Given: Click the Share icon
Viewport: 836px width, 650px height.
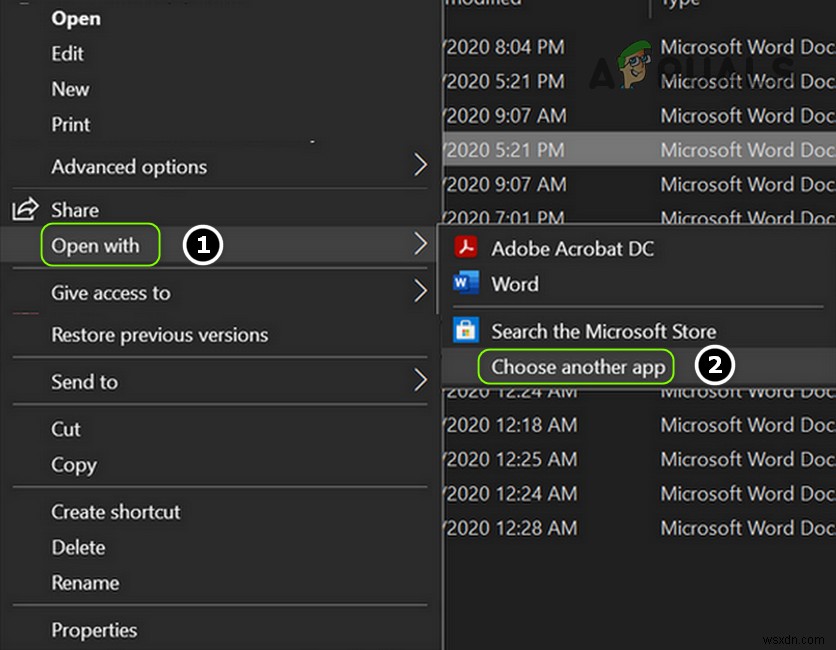Looking at the screenshot, I should coord(25,210).
